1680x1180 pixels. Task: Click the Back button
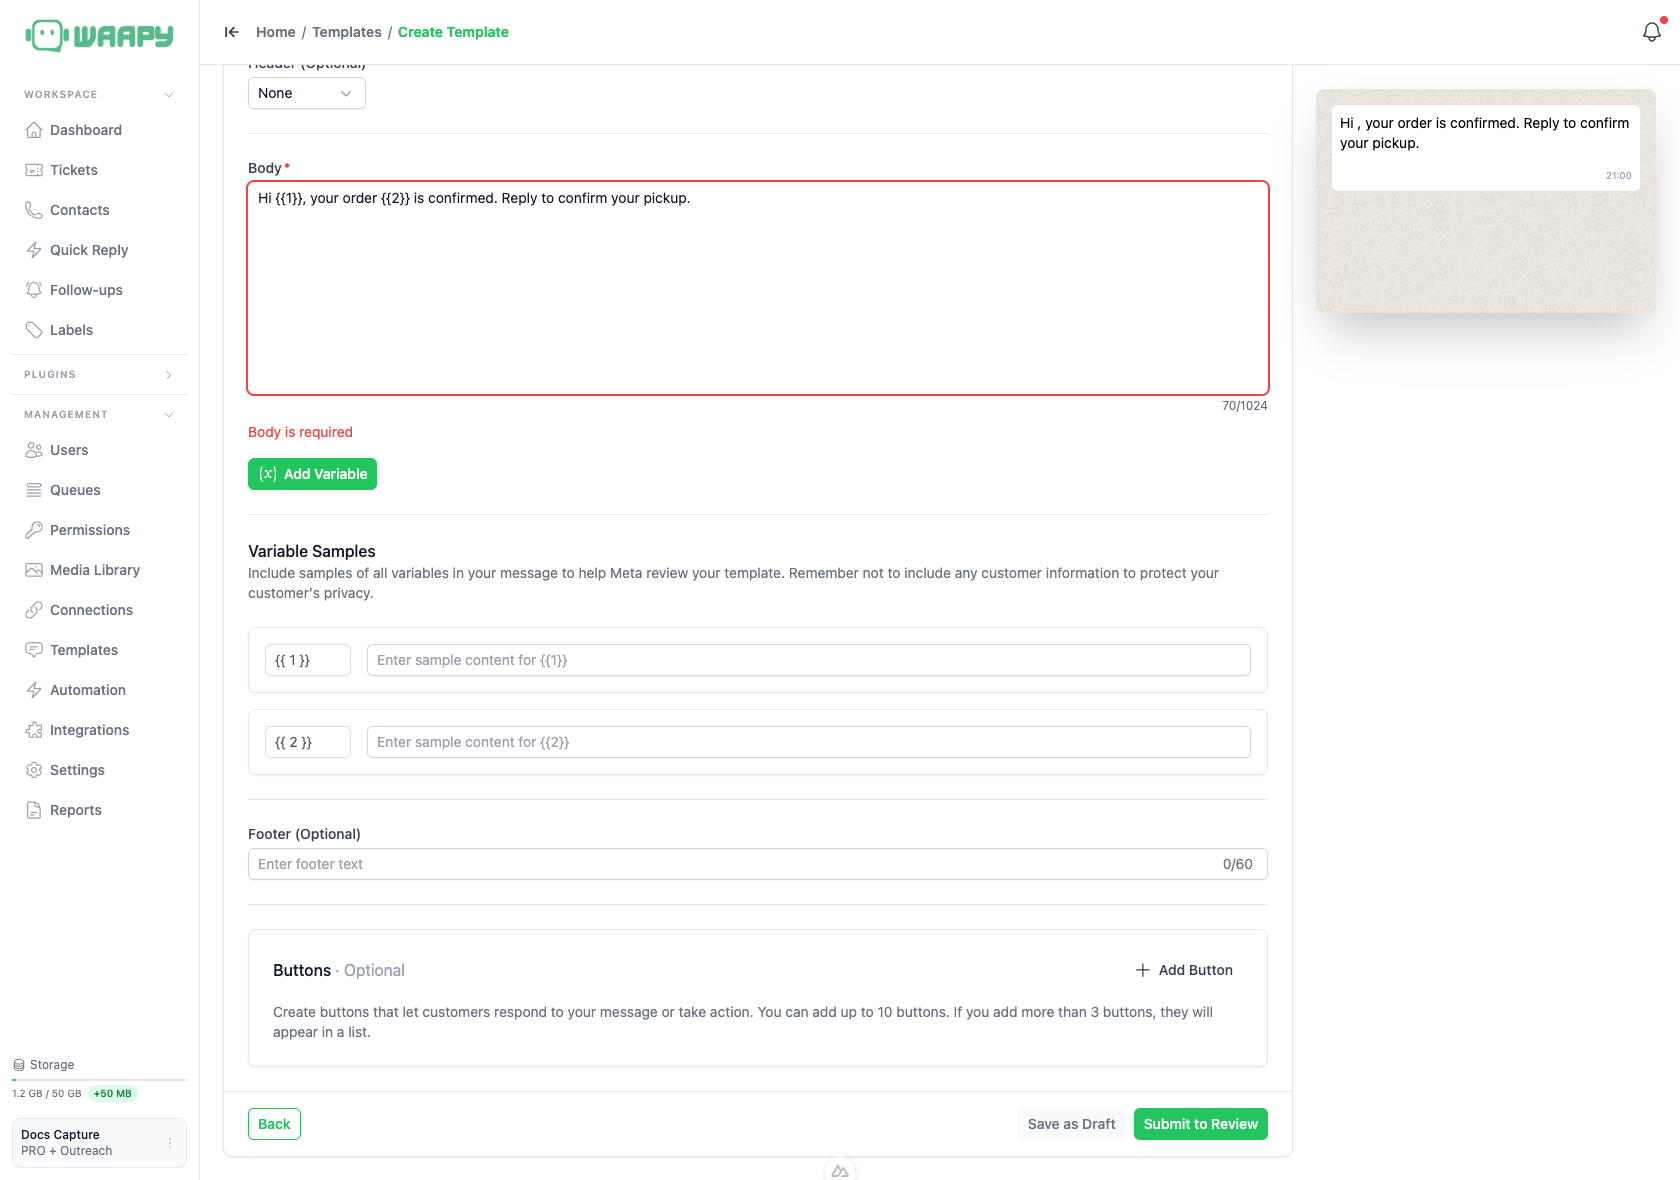[274, 1124]
